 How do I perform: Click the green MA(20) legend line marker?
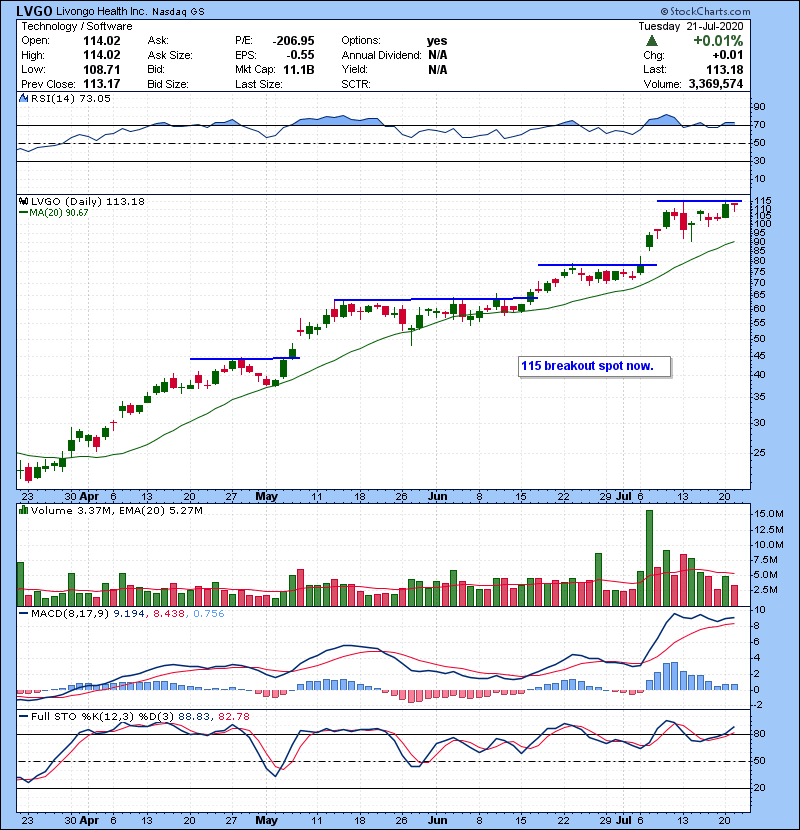[23, 213]
